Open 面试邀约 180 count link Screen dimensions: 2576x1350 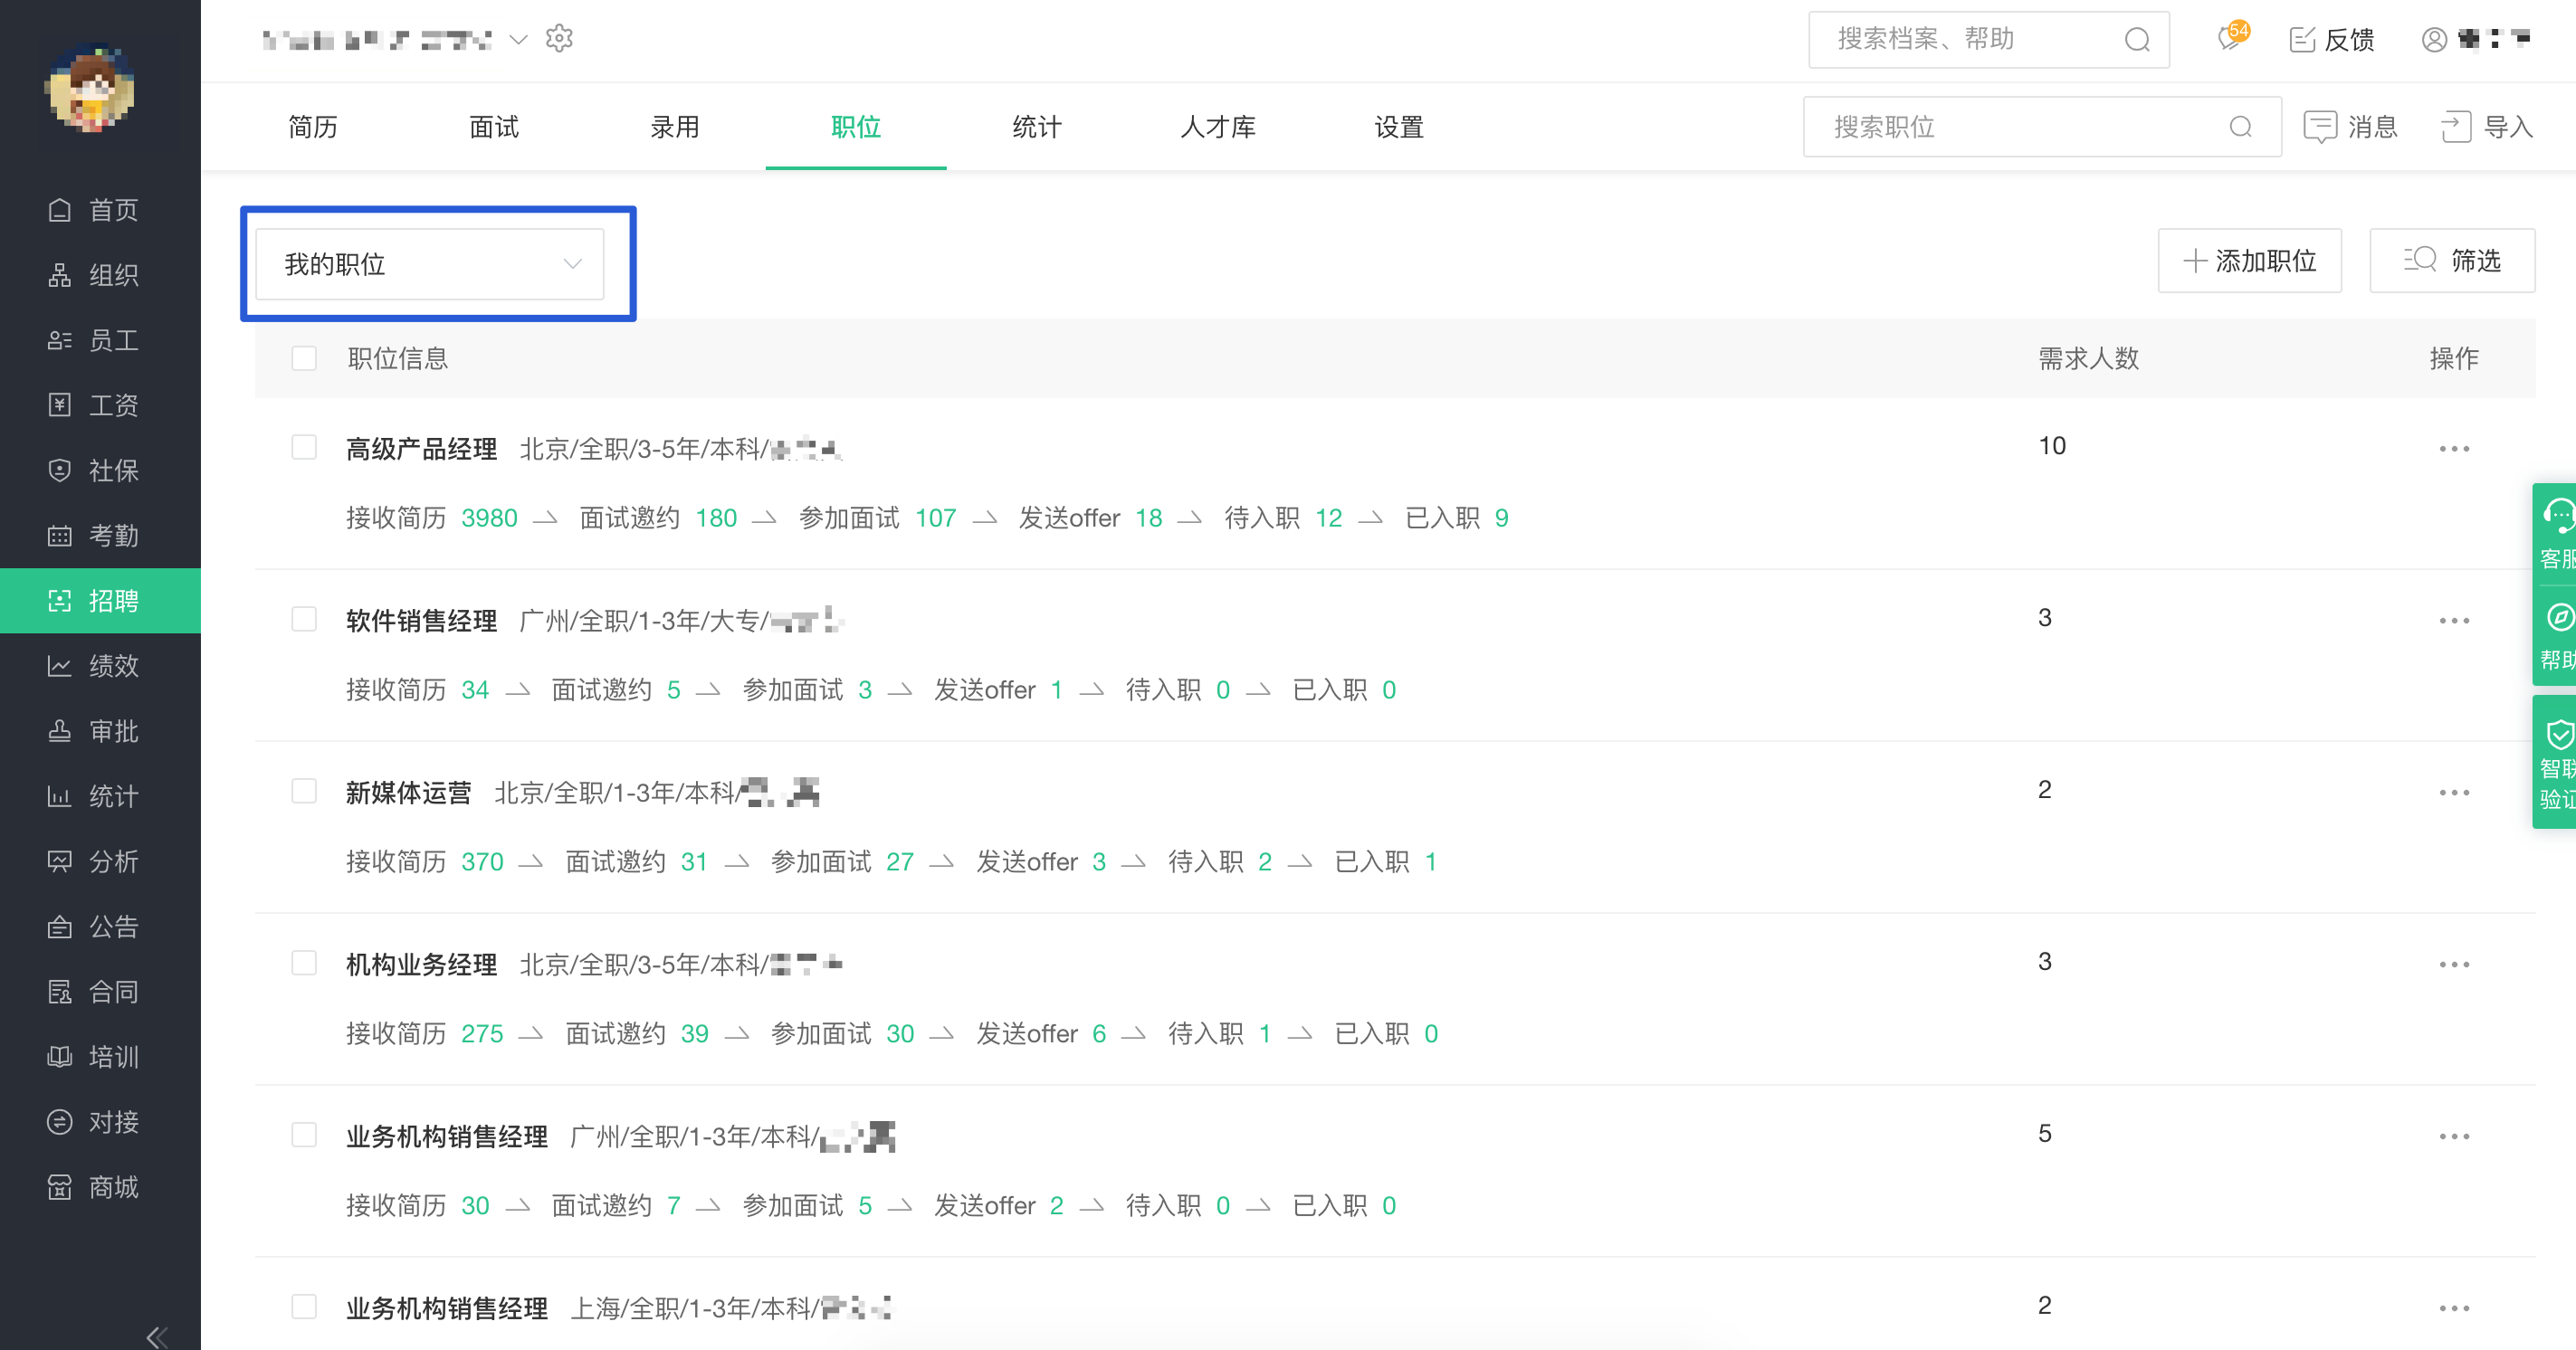tap(716, 518)
